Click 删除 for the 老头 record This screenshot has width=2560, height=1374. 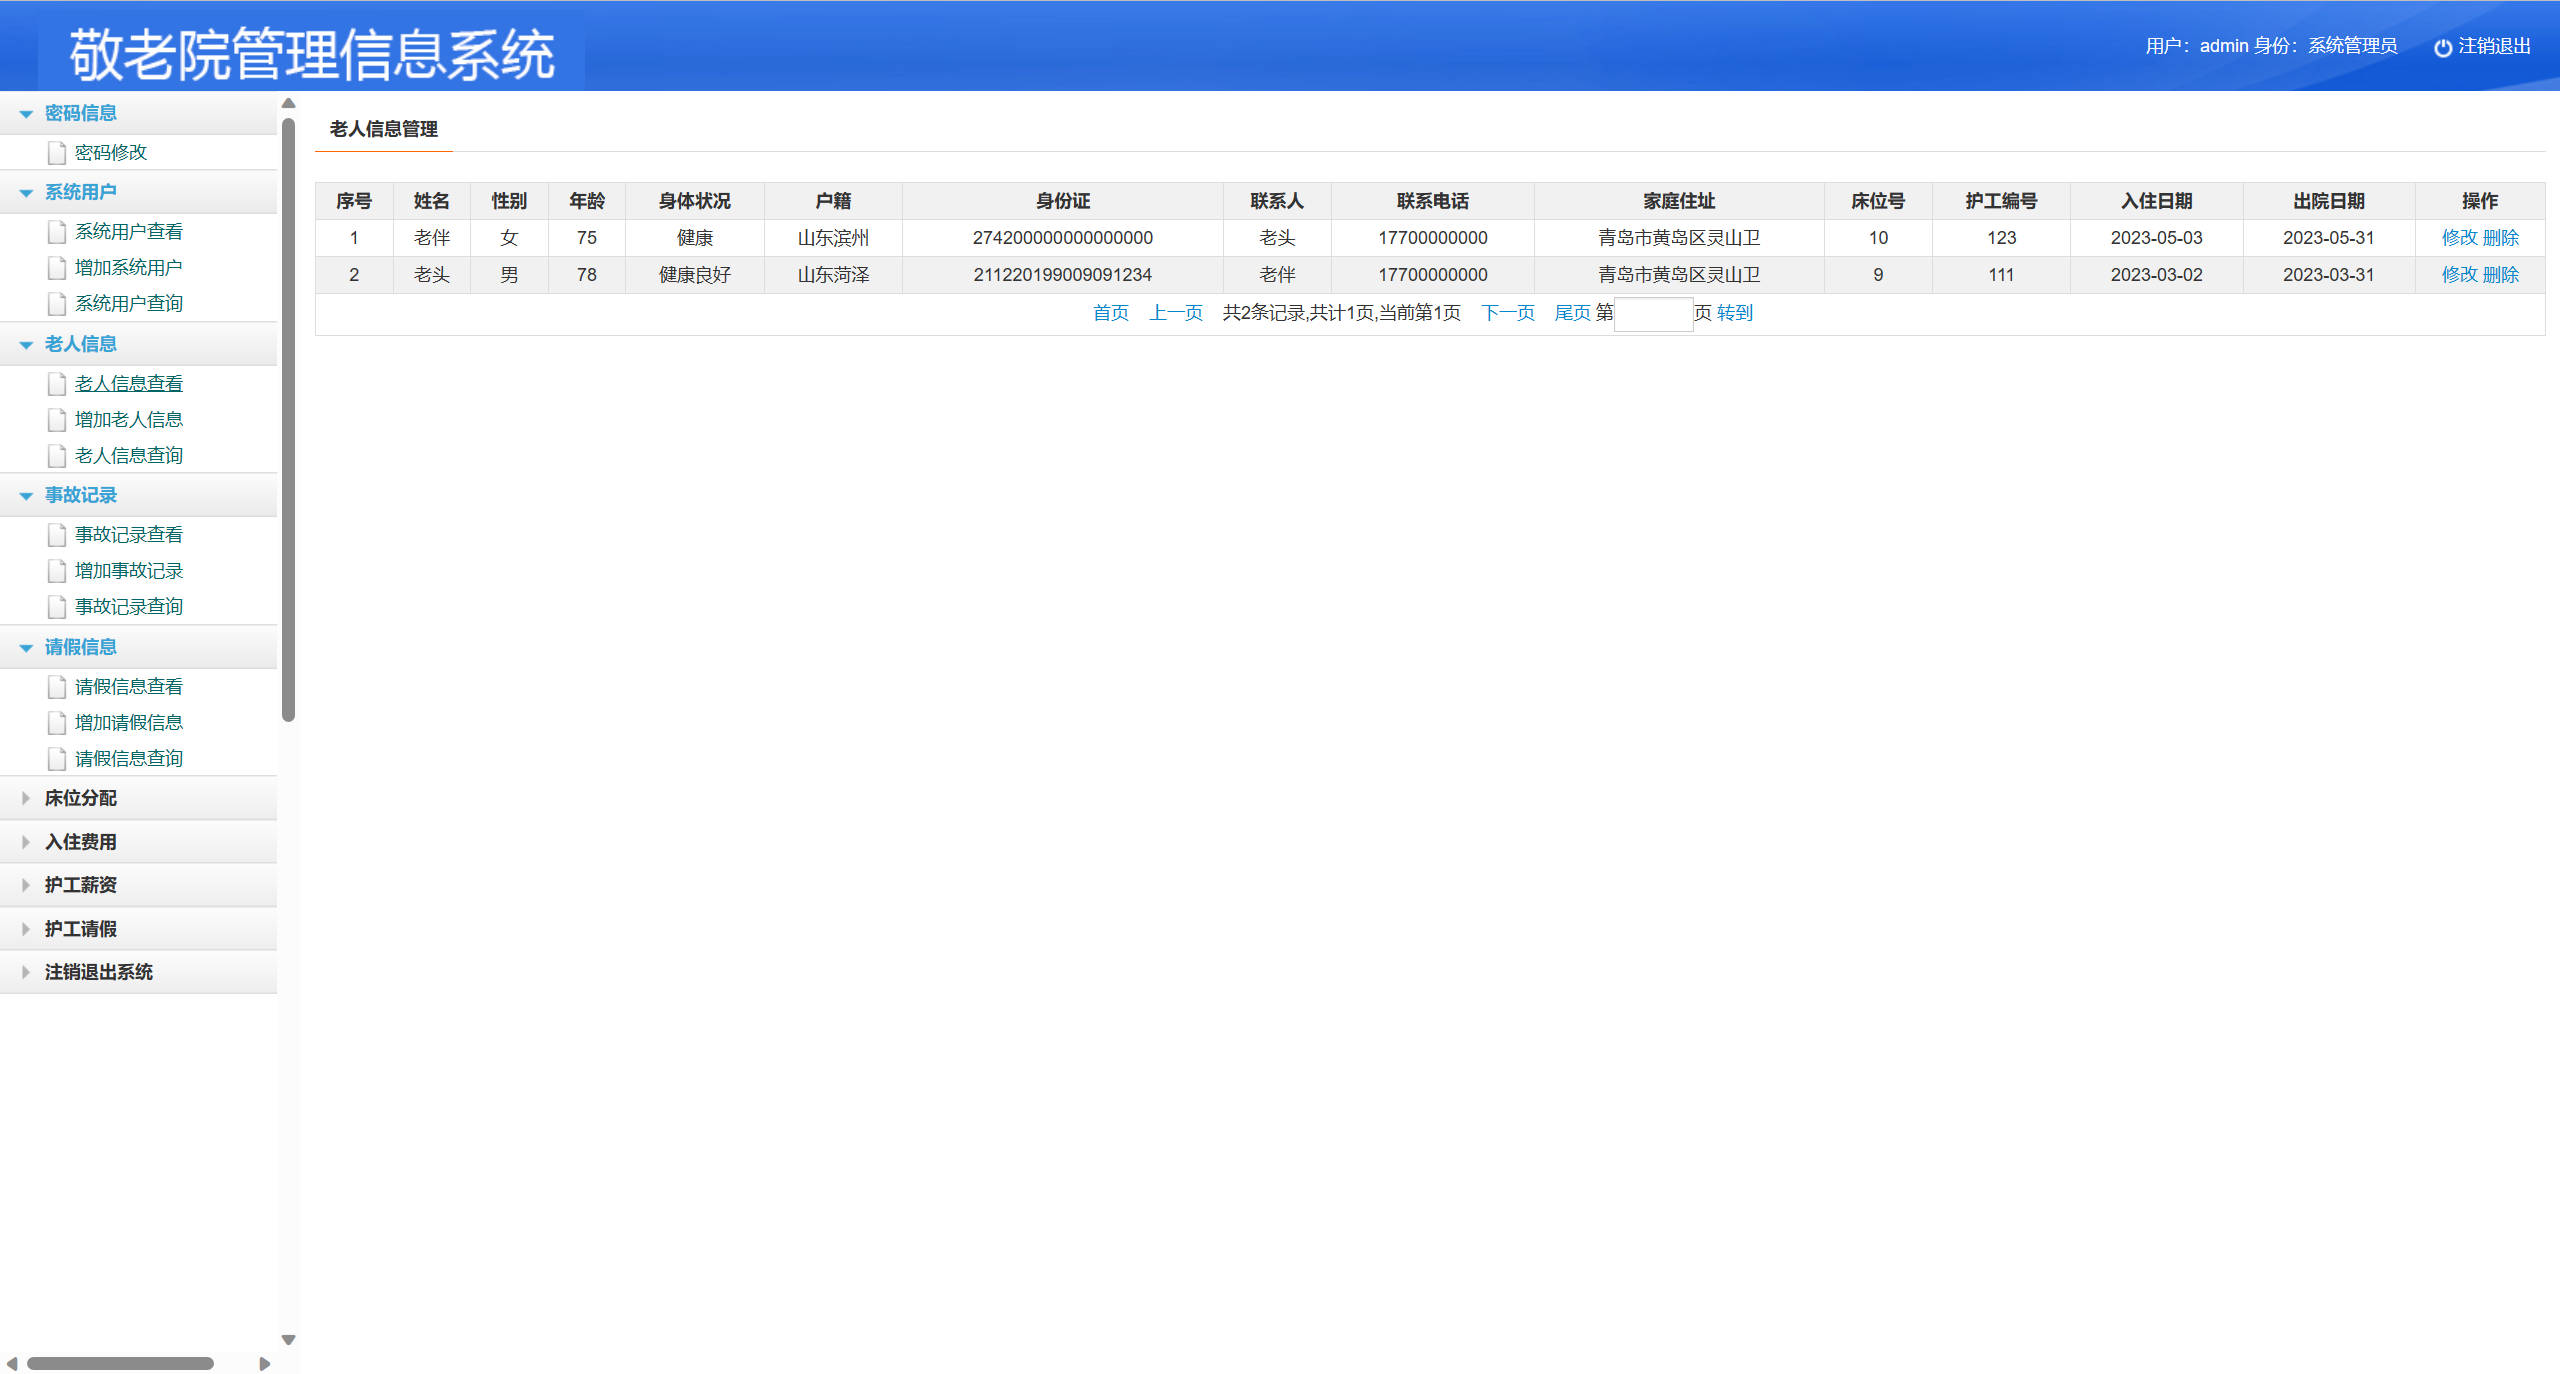pos(2501,275)
